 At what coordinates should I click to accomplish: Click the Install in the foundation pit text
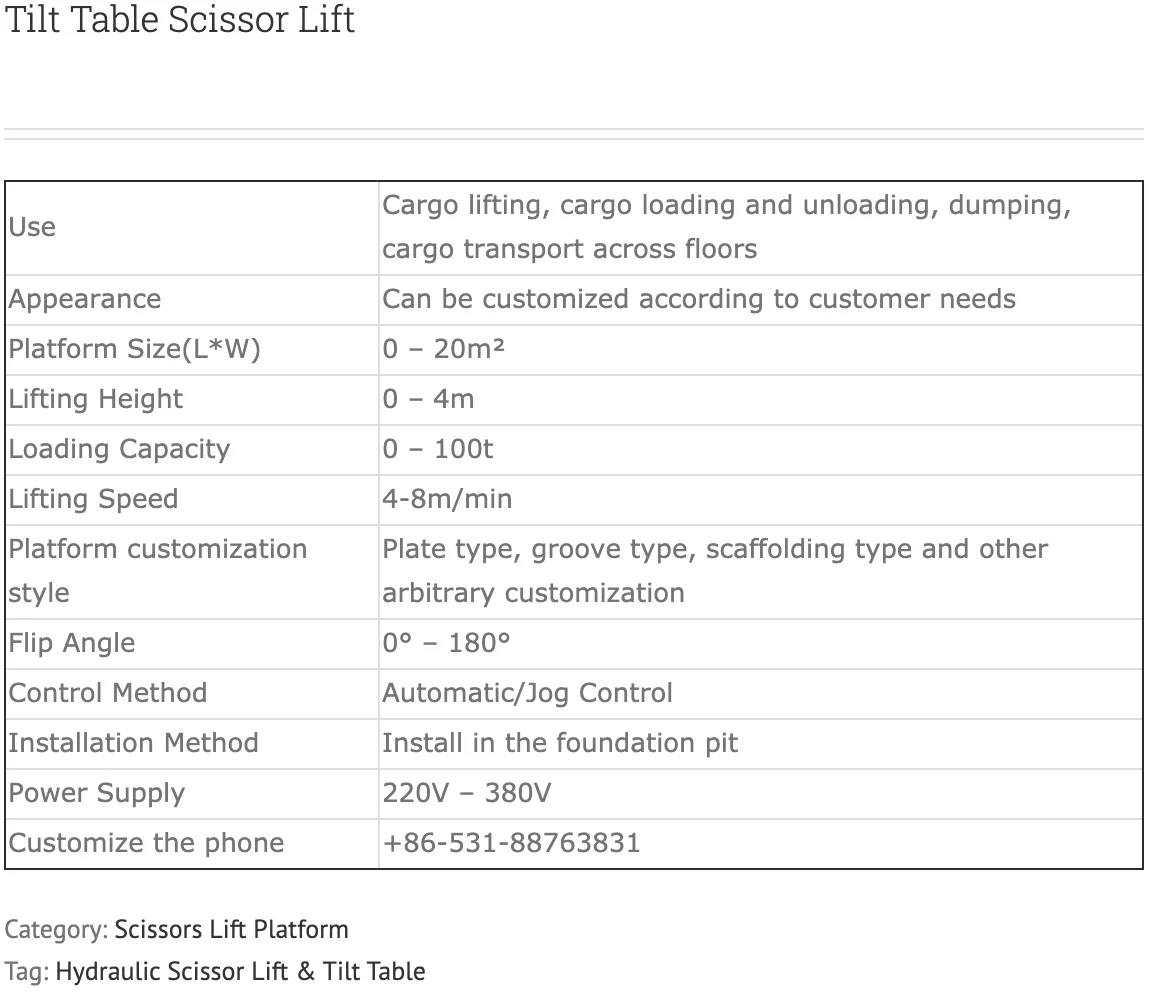coord(560,744)
